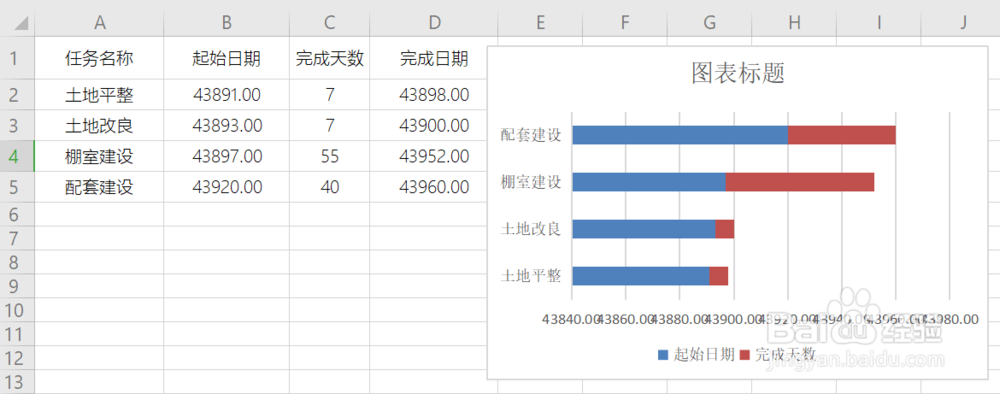Click legend entry 完成天数
The height and width of the screenshot is (394, 1000).
click(x=778, y=354)
